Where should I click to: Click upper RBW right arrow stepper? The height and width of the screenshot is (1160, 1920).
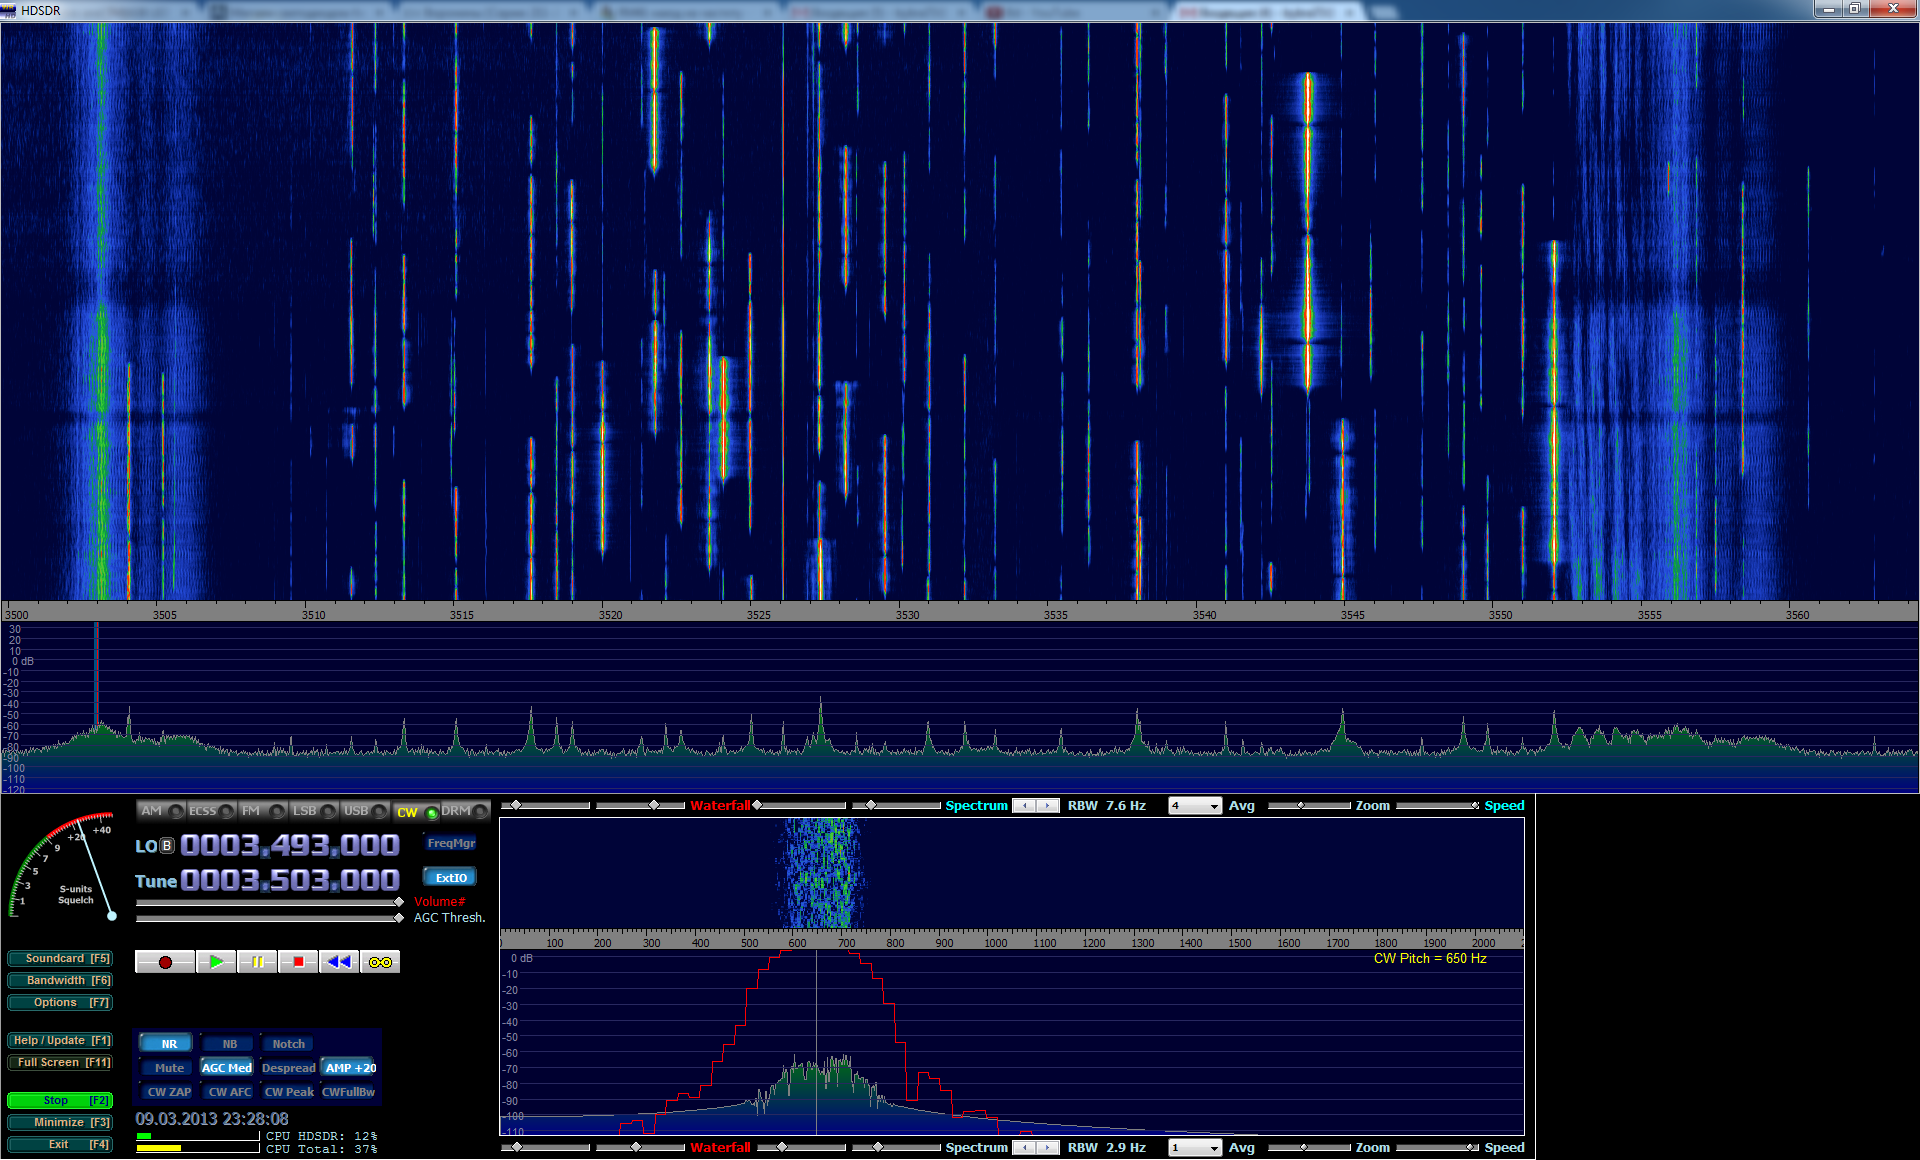pyautogui.click(x=1047, y=806)
